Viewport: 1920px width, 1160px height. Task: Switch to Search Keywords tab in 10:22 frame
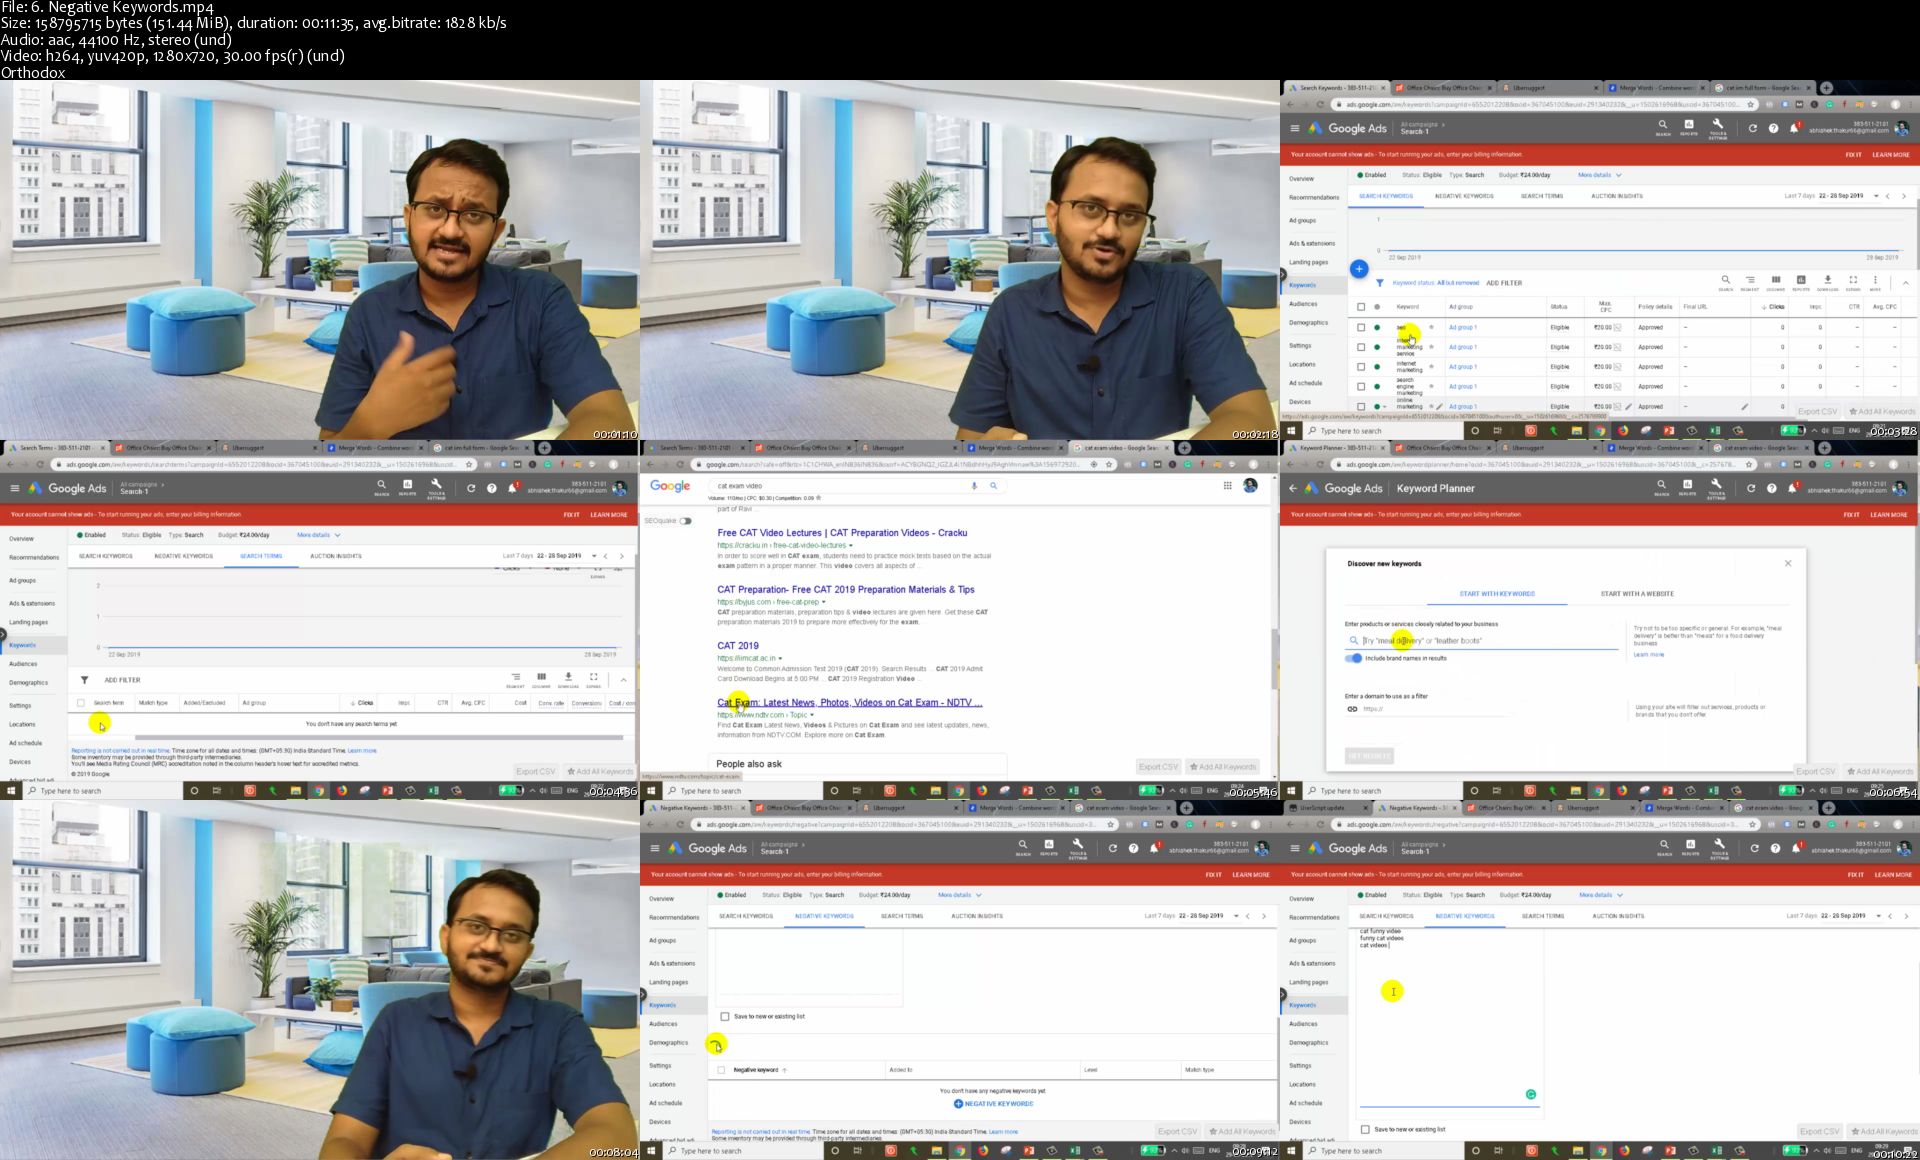point(1386,916)
